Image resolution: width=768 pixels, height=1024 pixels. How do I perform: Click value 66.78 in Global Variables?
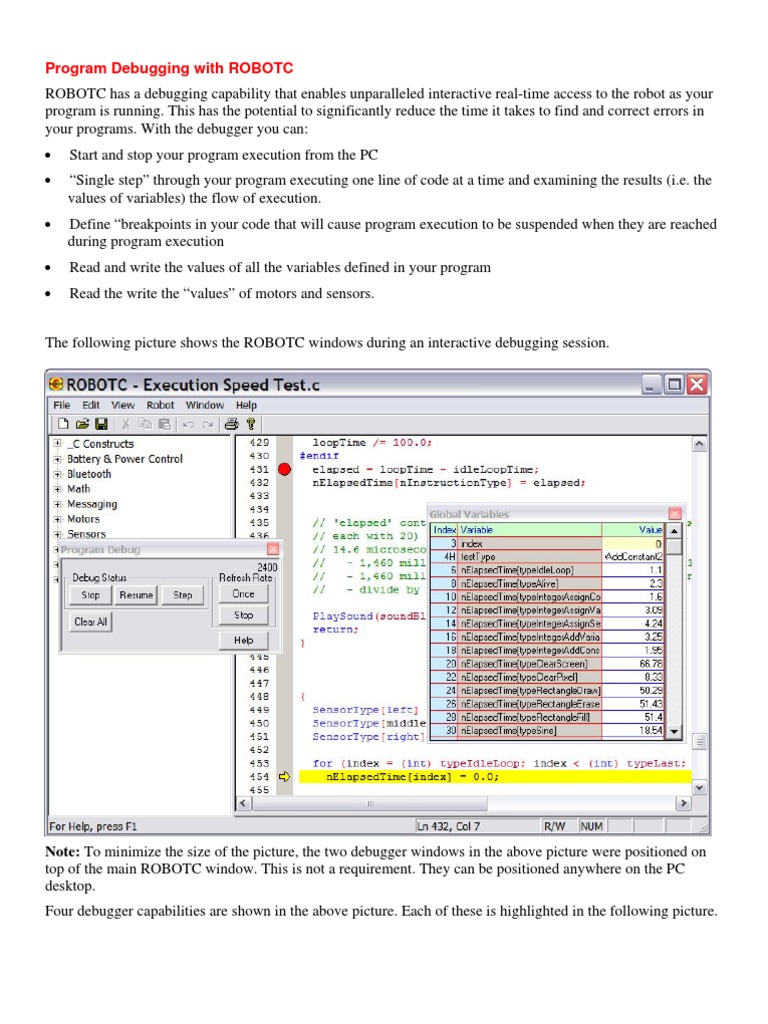coord(650,664)
